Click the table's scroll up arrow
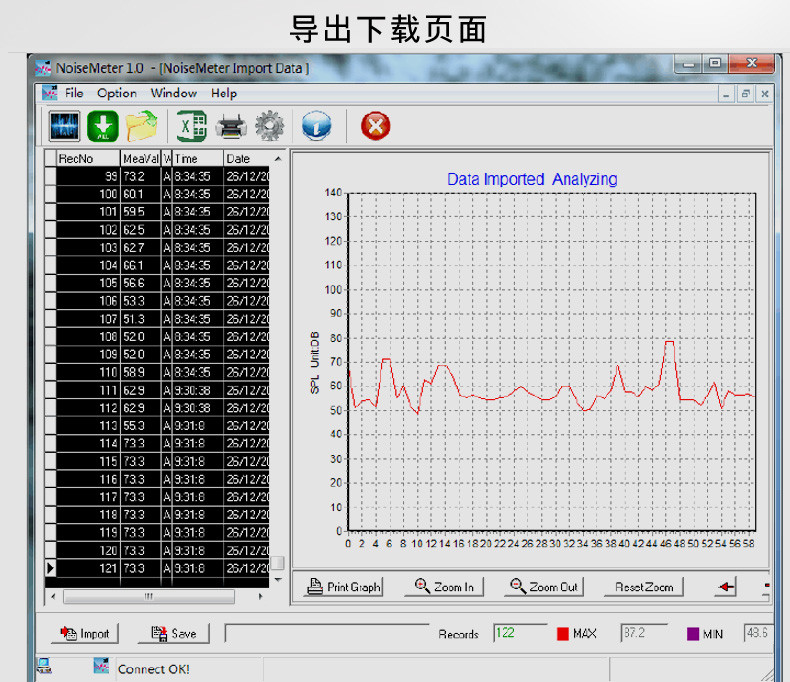 pyautogui.click(x=278, y=159)
